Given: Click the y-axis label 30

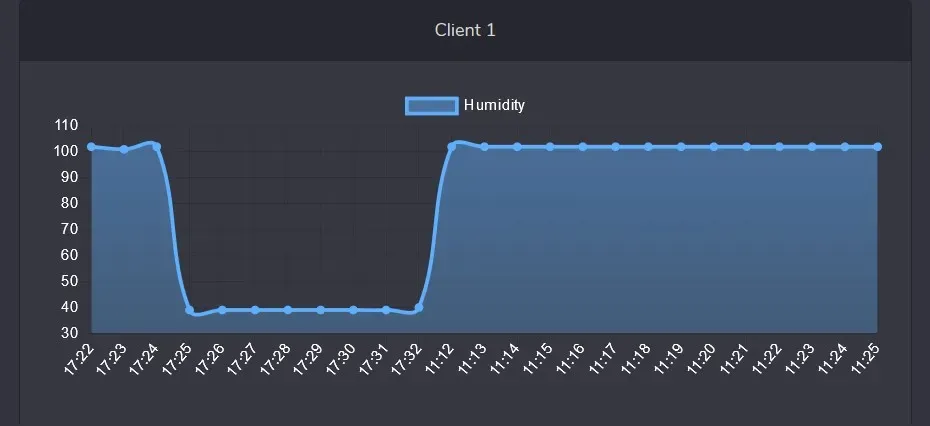Looking at the screenshot, I should coord(70,333).
